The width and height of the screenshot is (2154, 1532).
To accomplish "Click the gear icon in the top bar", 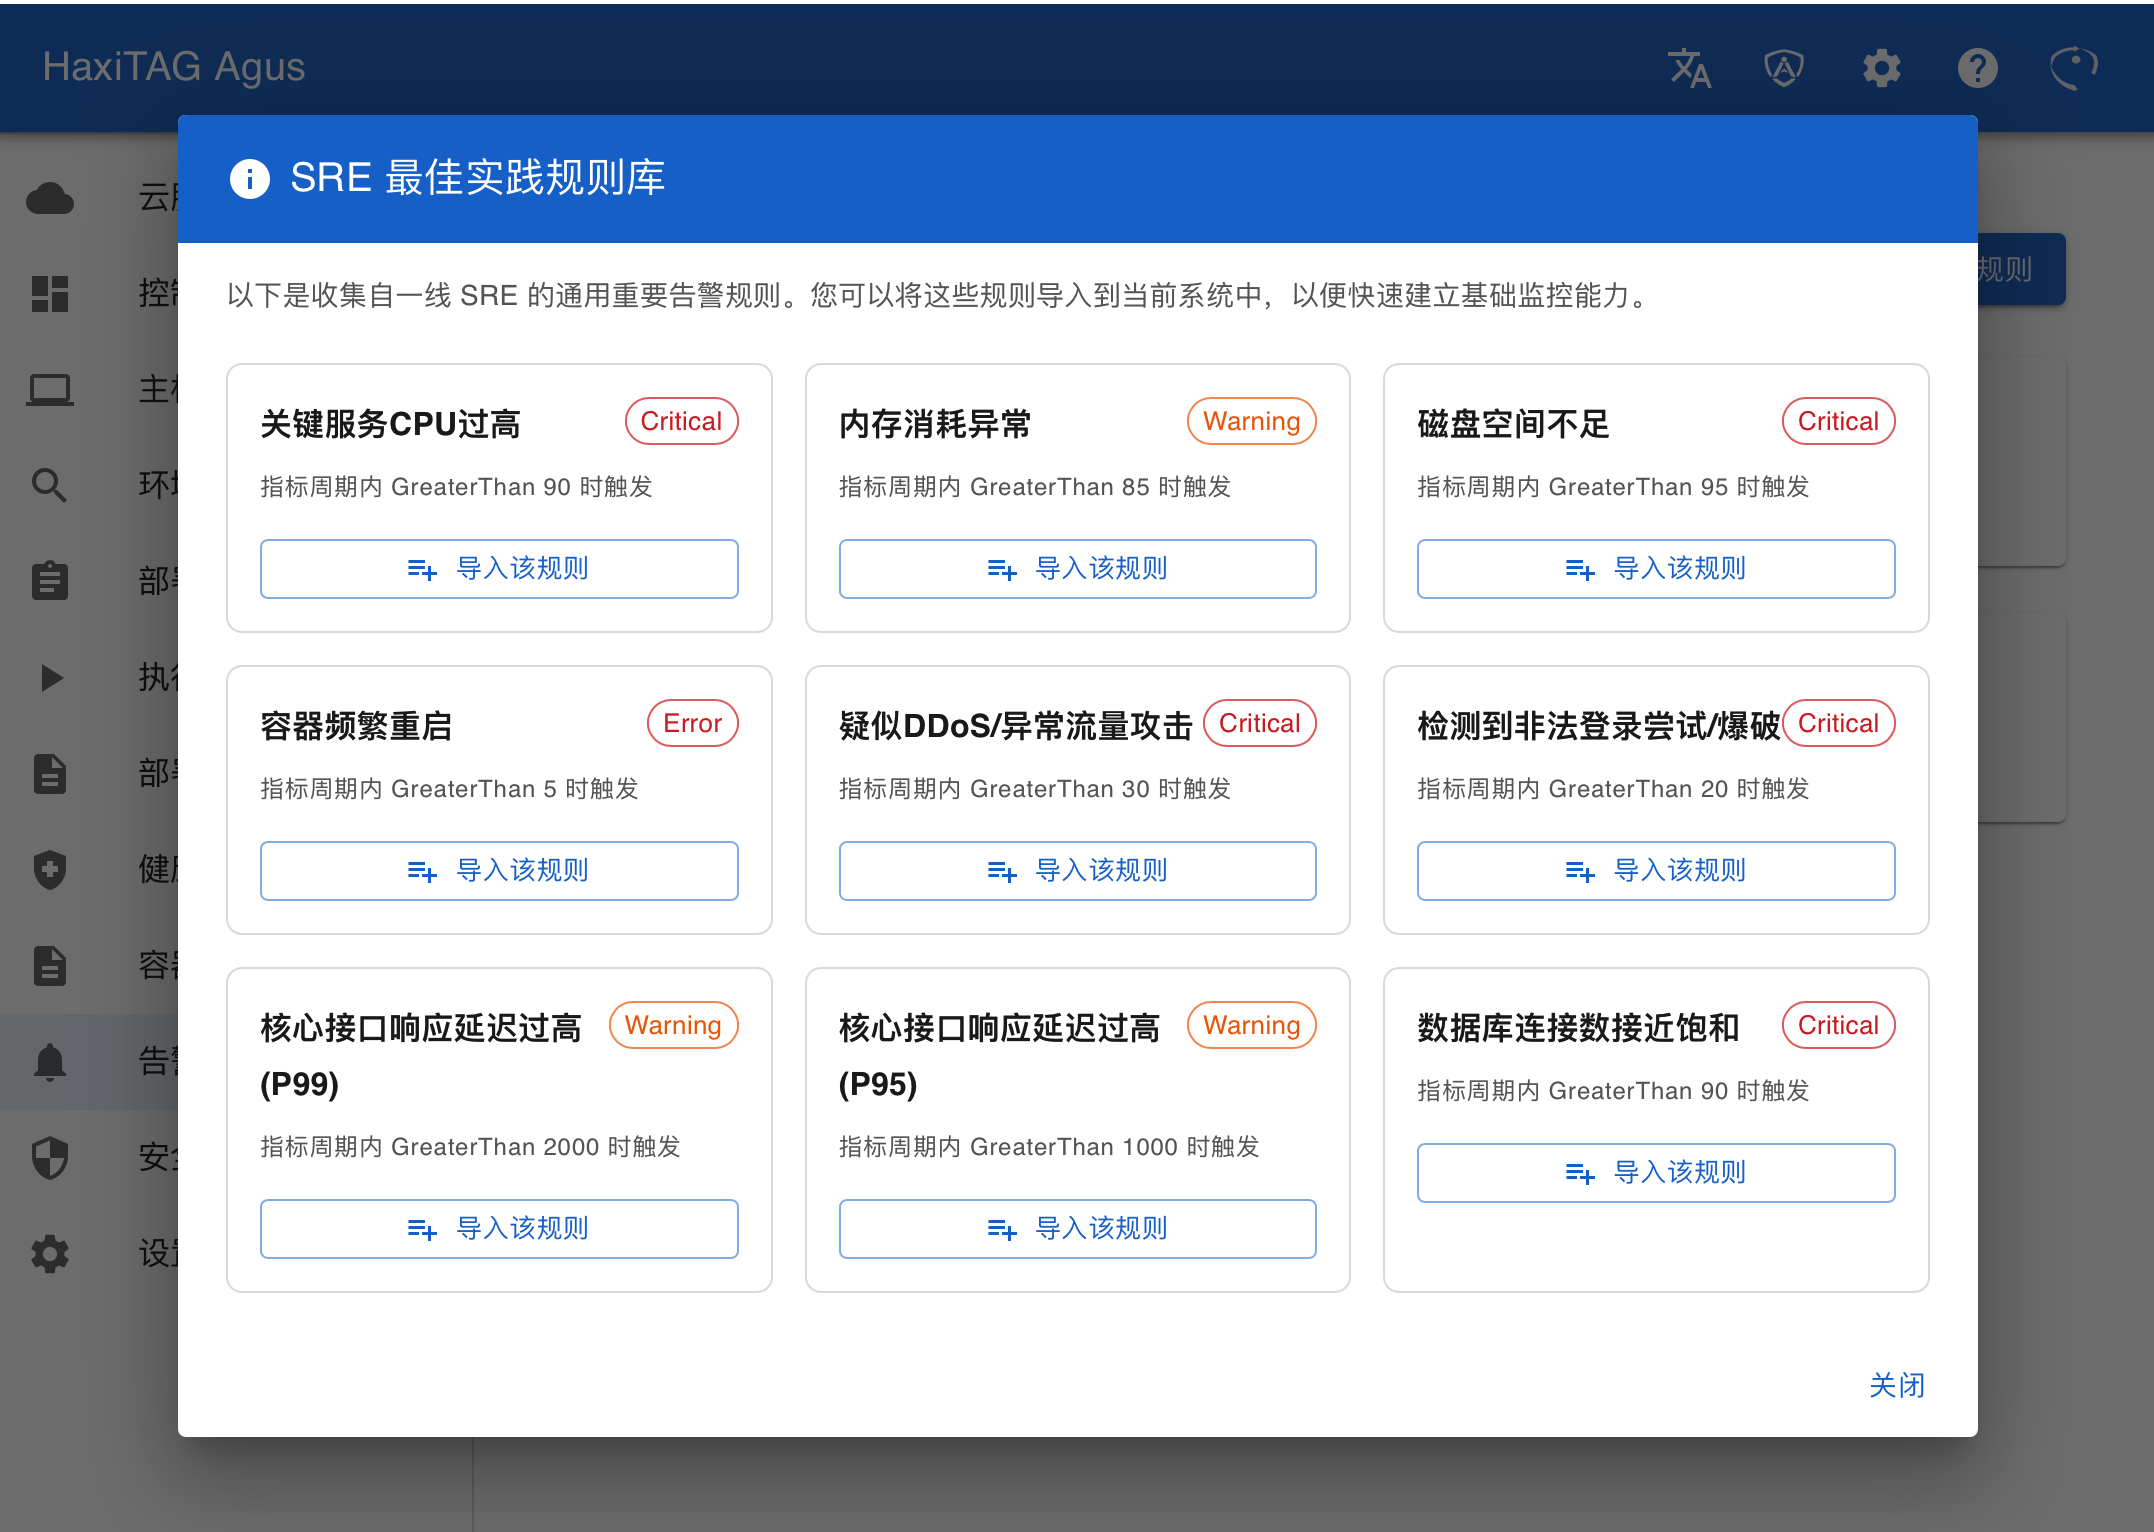I will pos(1881,67).
